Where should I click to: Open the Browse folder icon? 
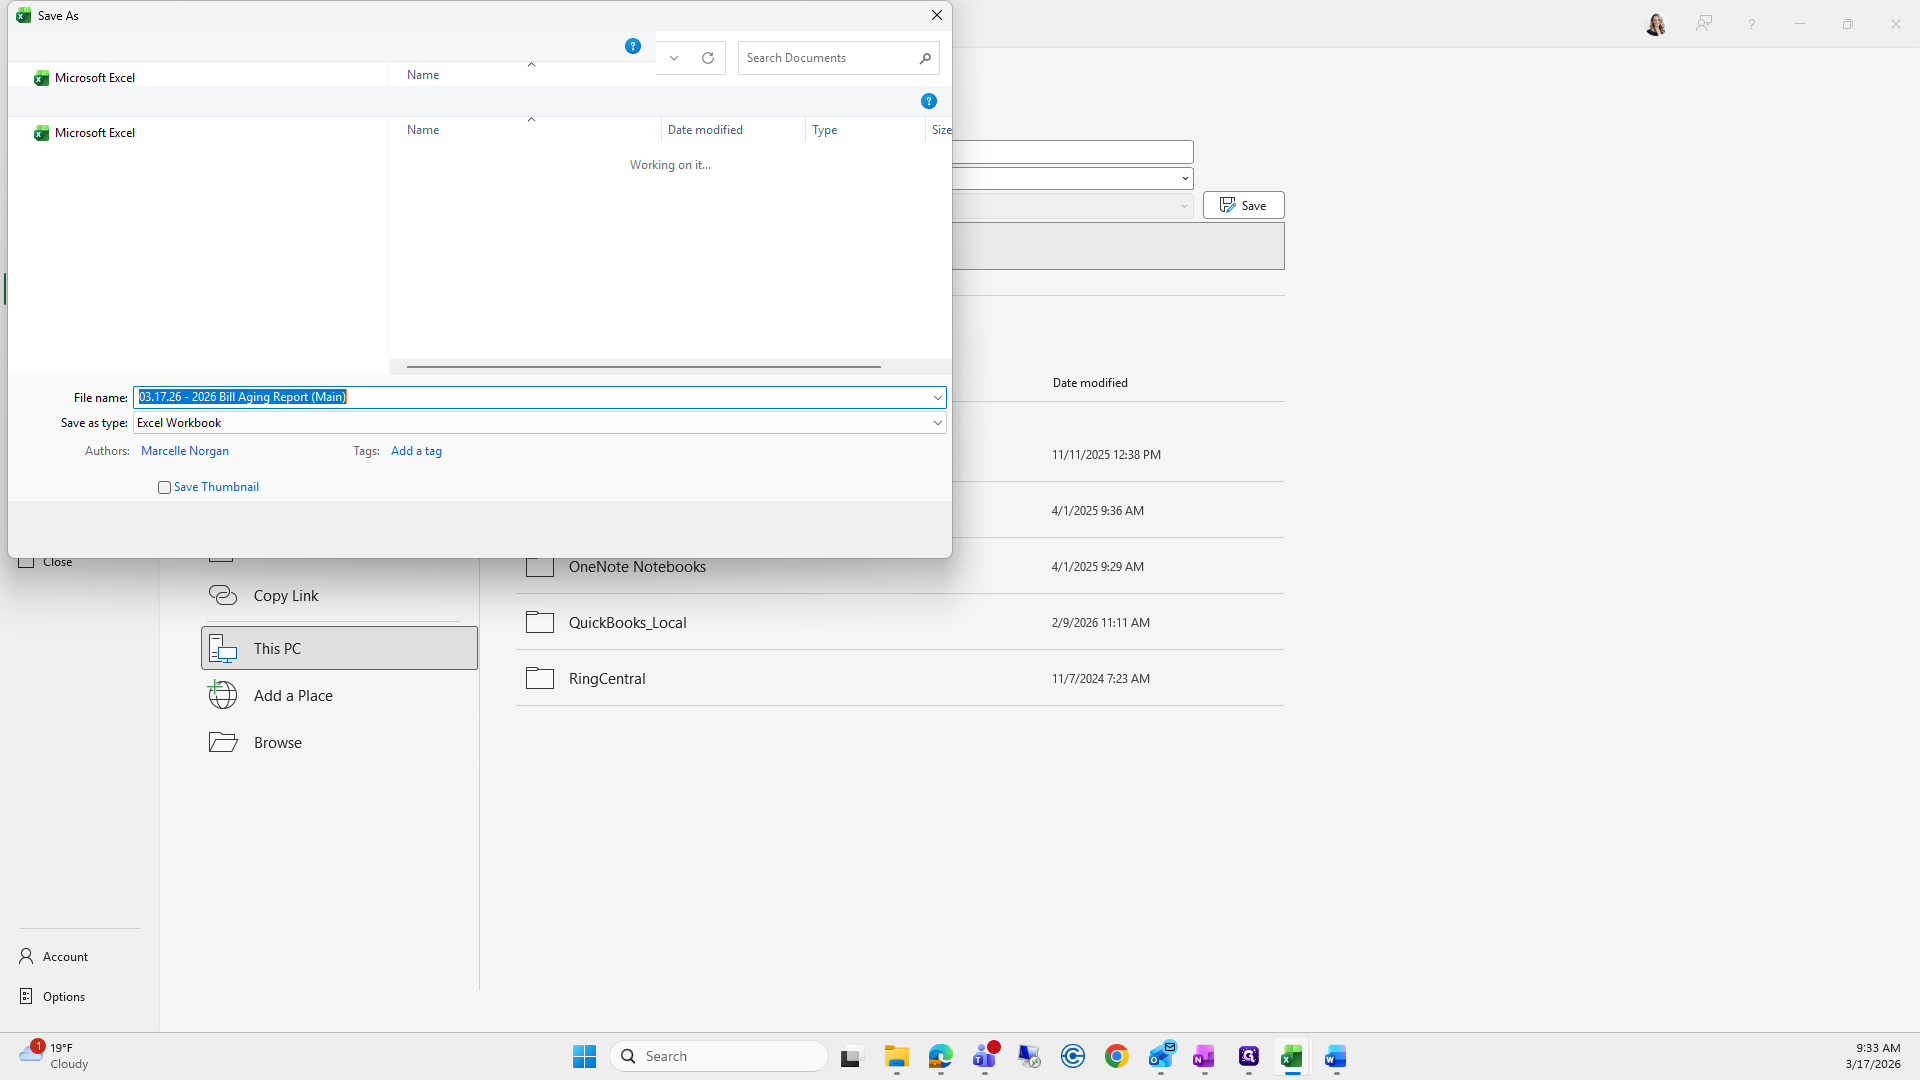pos(222,742)
